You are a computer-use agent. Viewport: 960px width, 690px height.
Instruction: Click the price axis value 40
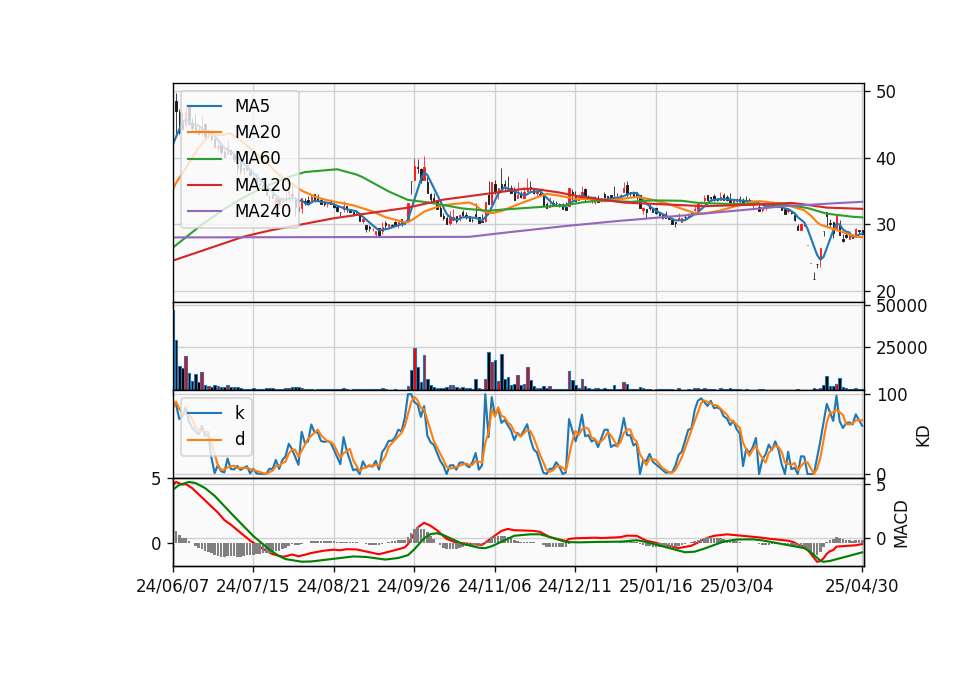click(x=885, y=159)
